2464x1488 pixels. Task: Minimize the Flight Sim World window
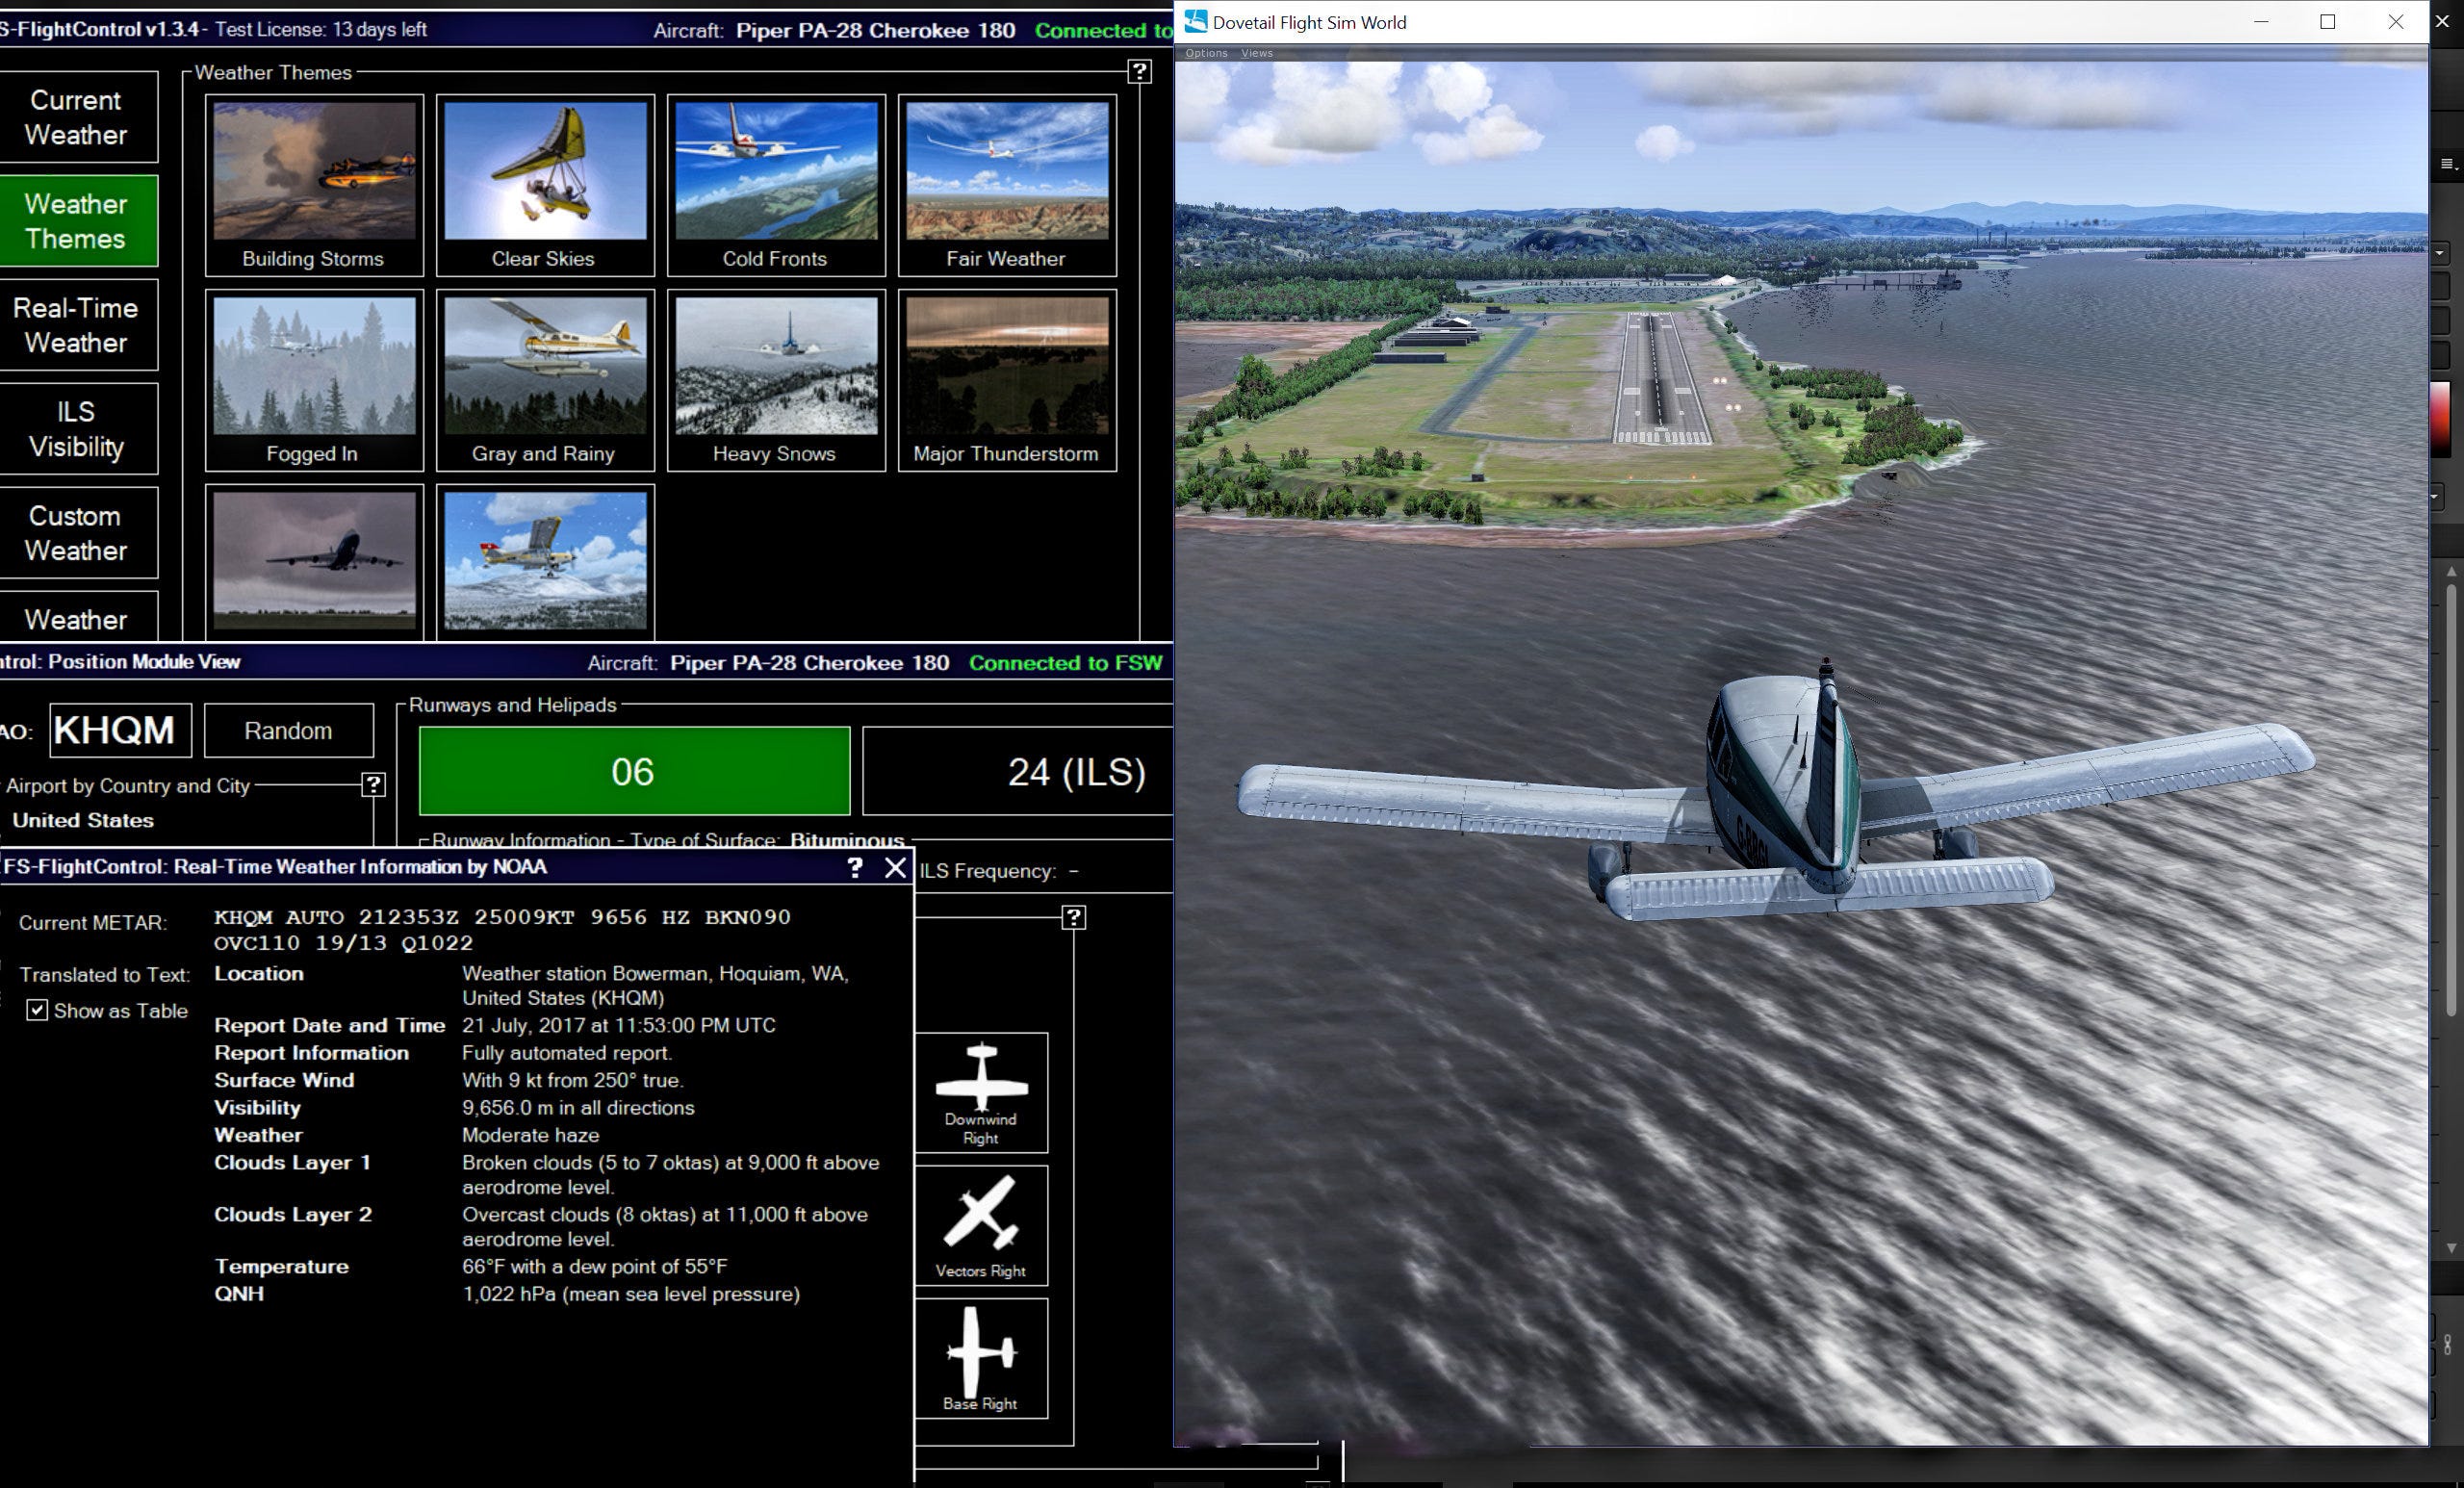coord(2260,22)
